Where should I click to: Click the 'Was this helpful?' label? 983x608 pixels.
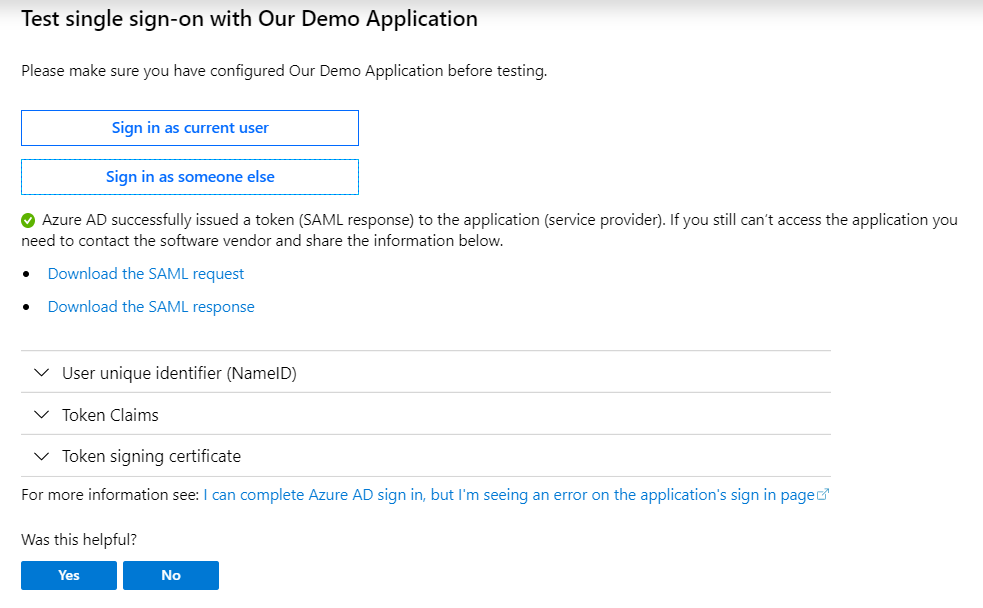click(x=79, y=540)
